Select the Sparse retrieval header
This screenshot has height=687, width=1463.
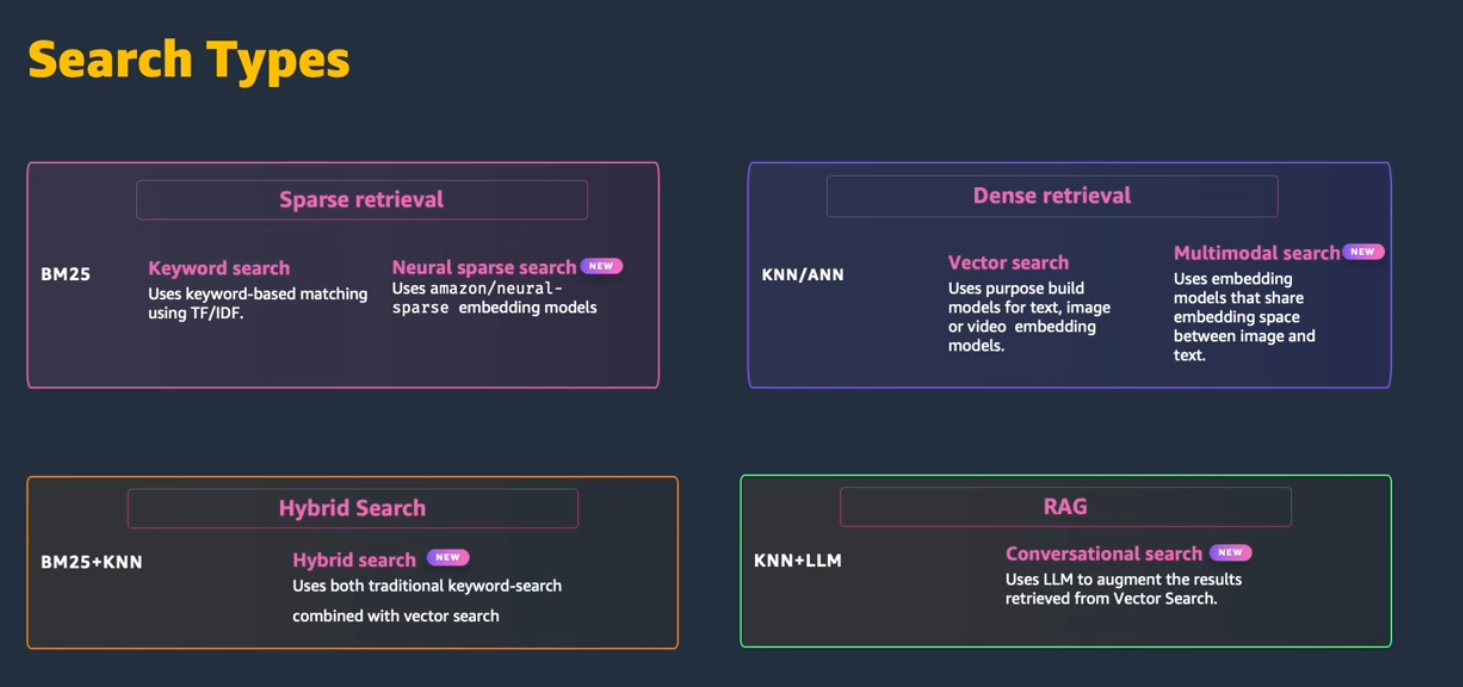362,200
